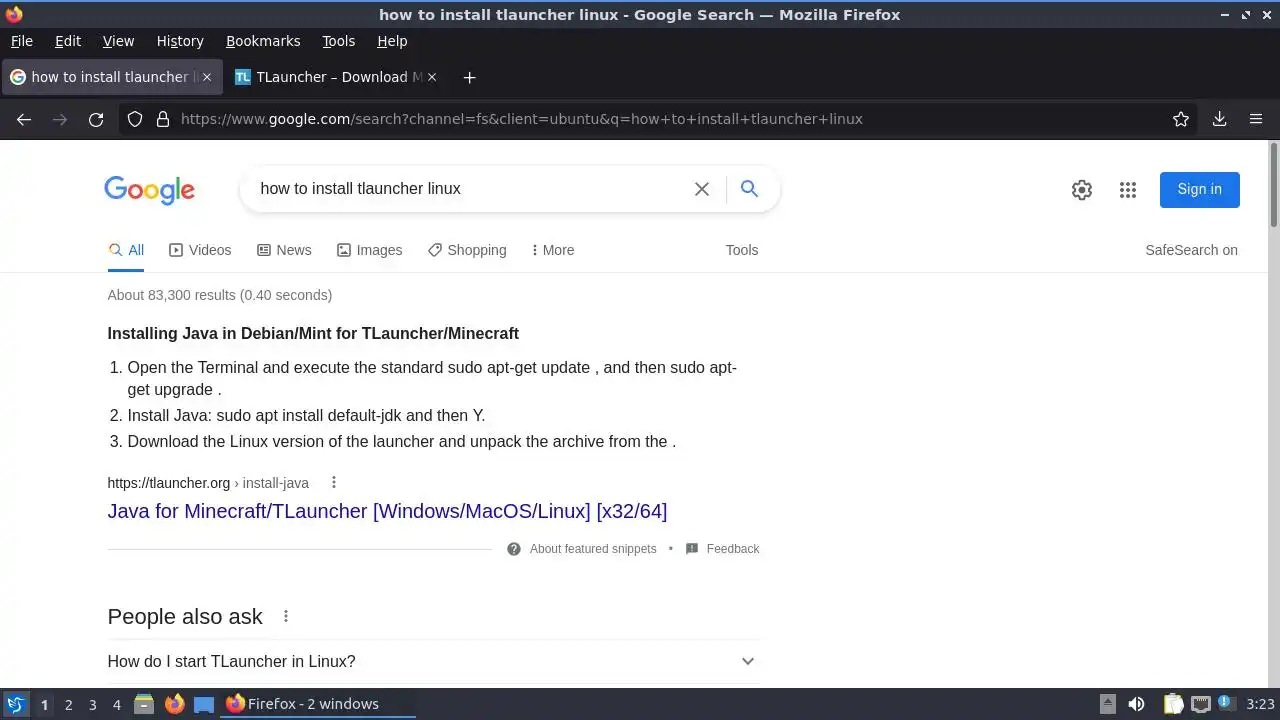Open the Google apps grid
This screenshot has height=720, width=1280.
coord(1128,190)
